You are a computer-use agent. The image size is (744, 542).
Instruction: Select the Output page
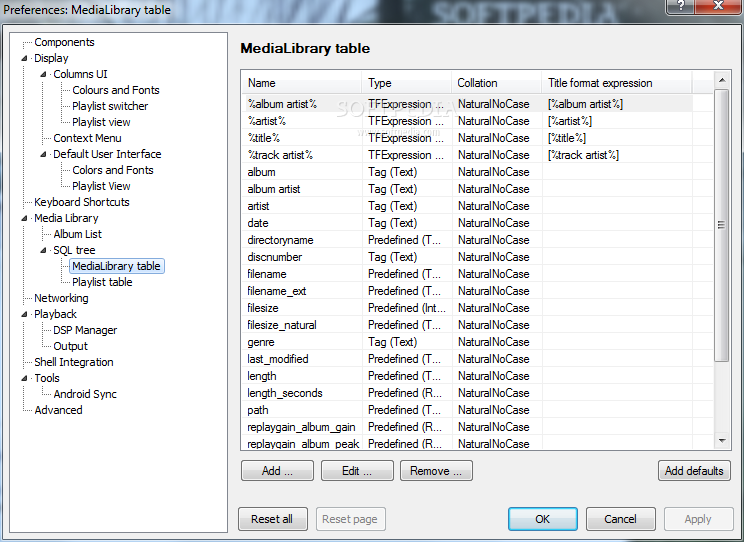[x=70, y=346]
